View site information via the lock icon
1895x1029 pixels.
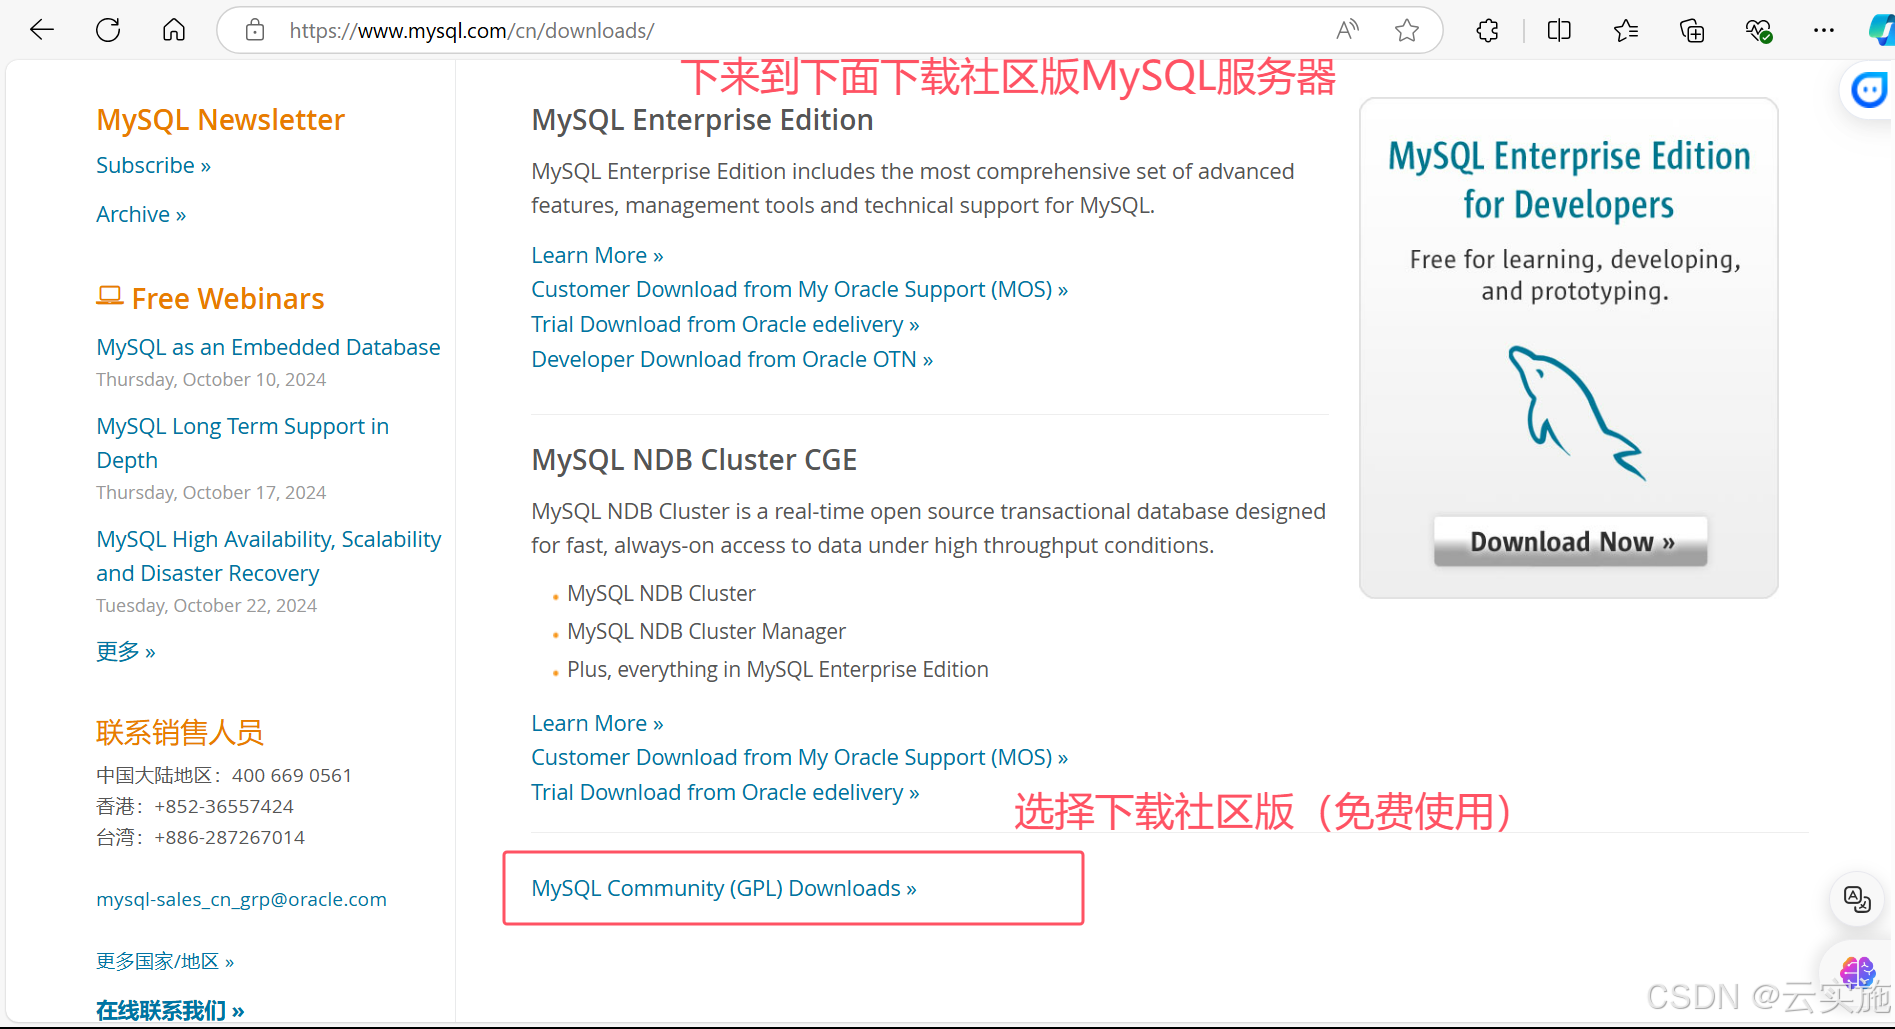pos(255,30)
